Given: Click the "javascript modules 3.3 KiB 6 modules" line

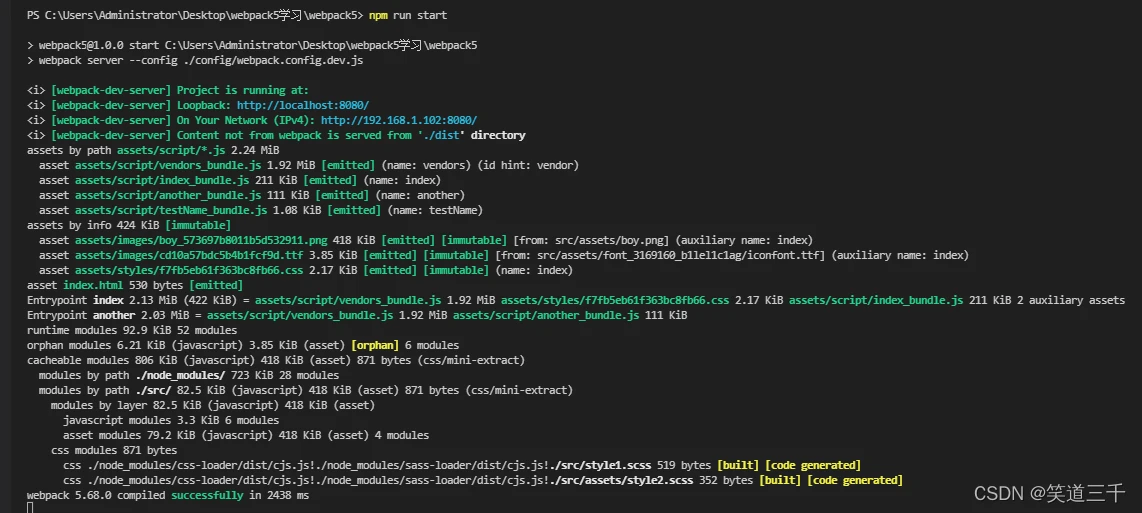Looking at the screenshot, I should coord(170,420).
